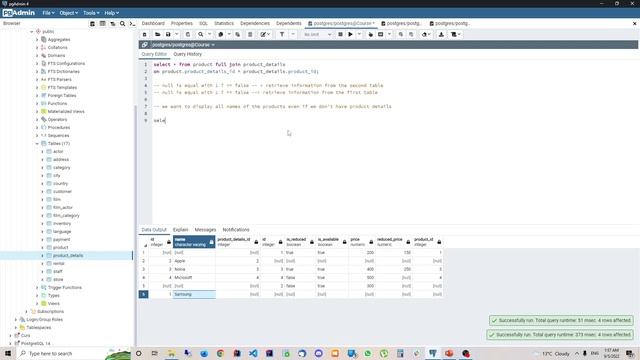
Task: Open the Clear eraser dropdown
Action: 426,35
